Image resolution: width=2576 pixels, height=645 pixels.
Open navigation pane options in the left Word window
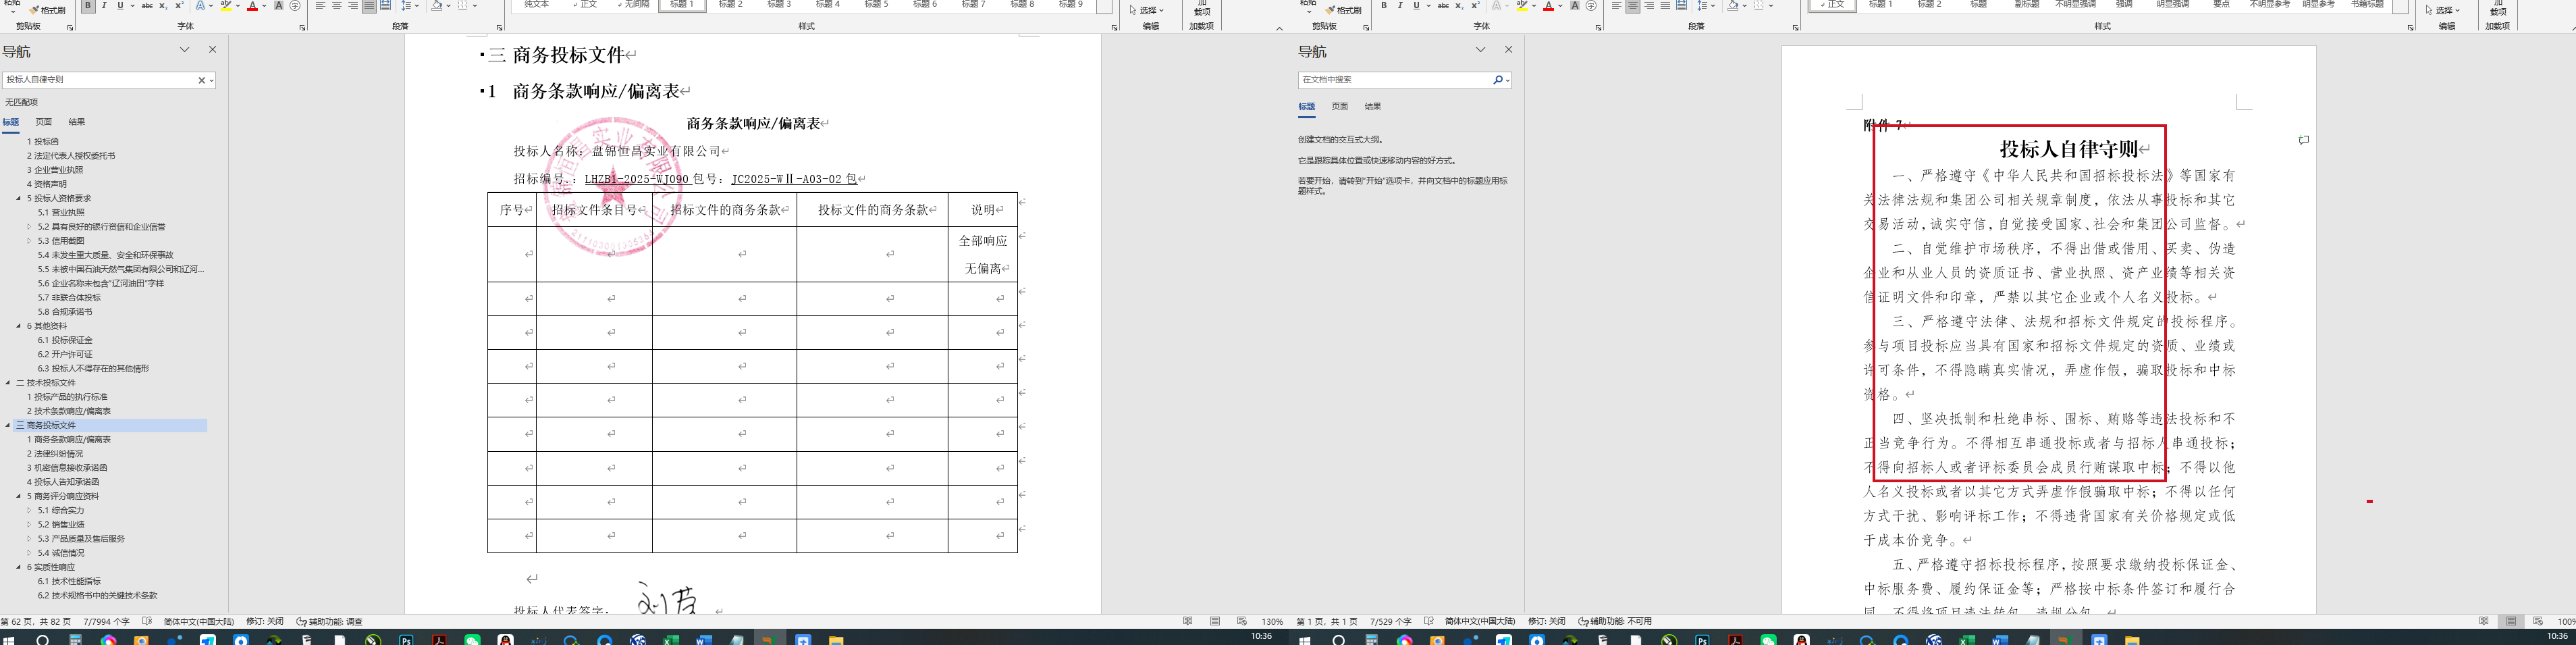(185, 50)
